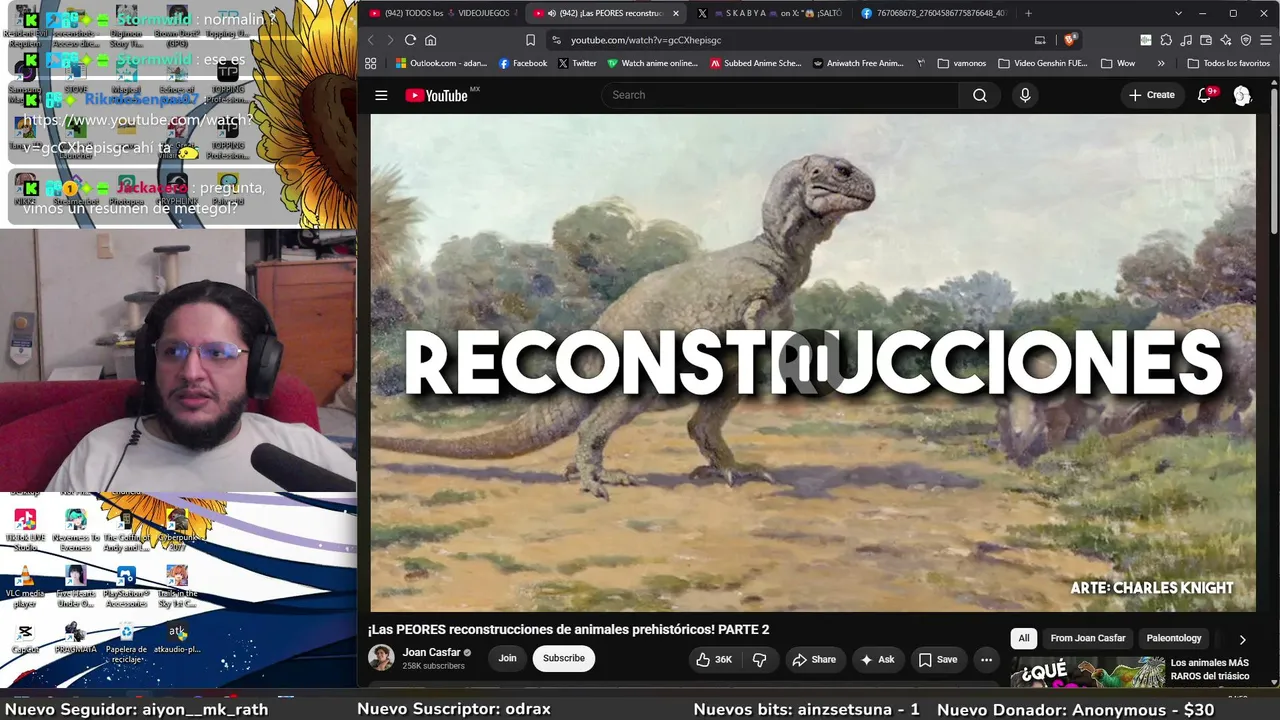Expand the hidden bookmarks overflow chevron
Viewport: 1280px width, 720px height.
coord(1161,63)
